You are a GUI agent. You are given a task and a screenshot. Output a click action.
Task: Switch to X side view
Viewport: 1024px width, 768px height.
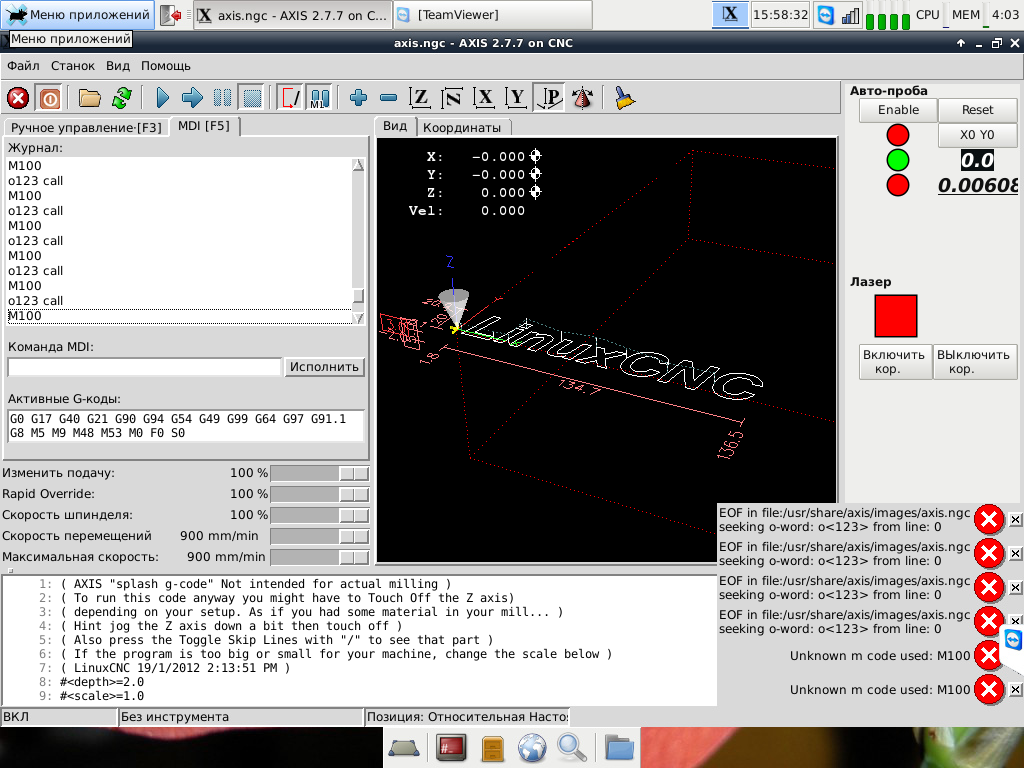point(484,99)
